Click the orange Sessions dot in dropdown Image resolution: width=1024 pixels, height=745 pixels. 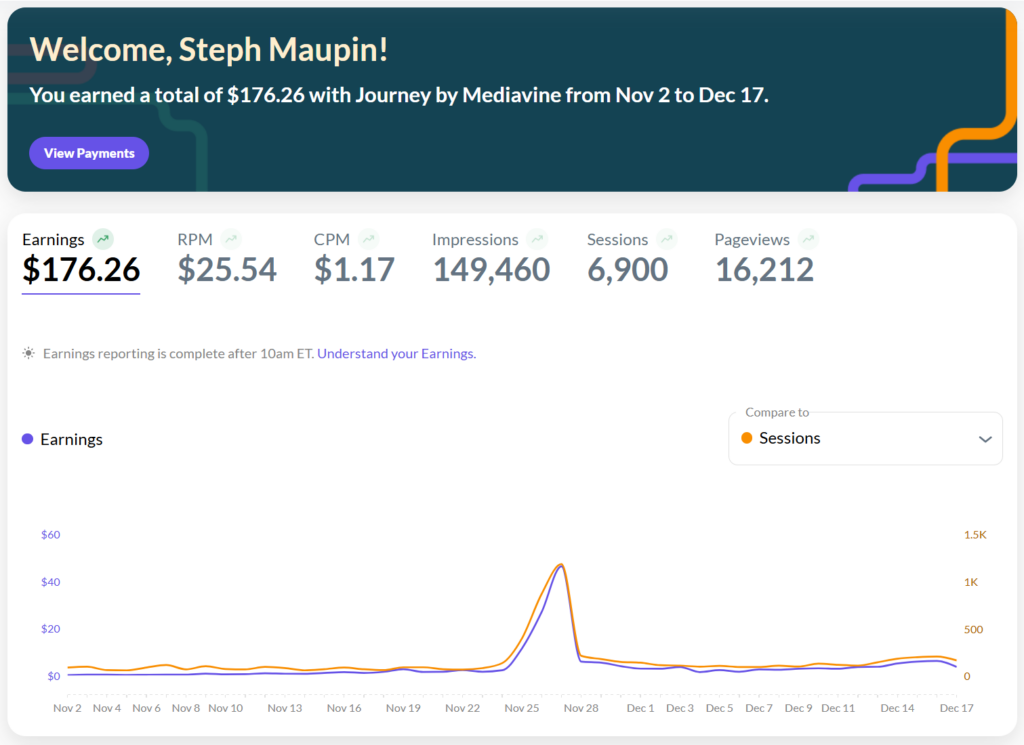click(x=747, y=438)
